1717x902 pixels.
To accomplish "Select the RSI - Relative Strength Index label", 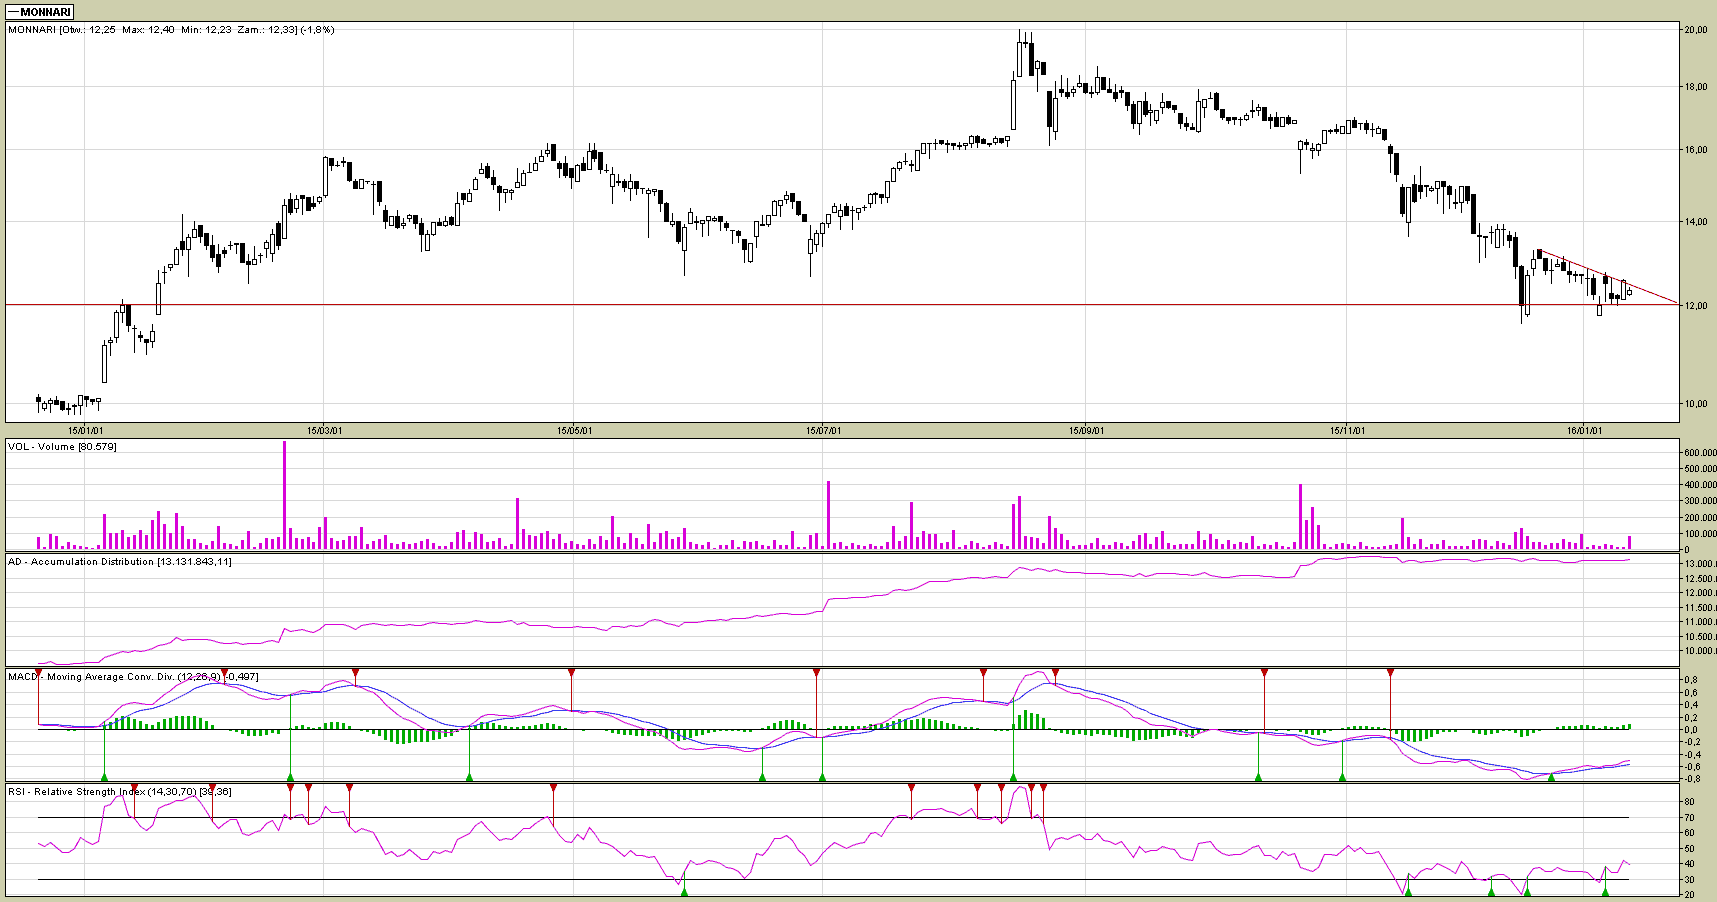I will tap(119, 792).
